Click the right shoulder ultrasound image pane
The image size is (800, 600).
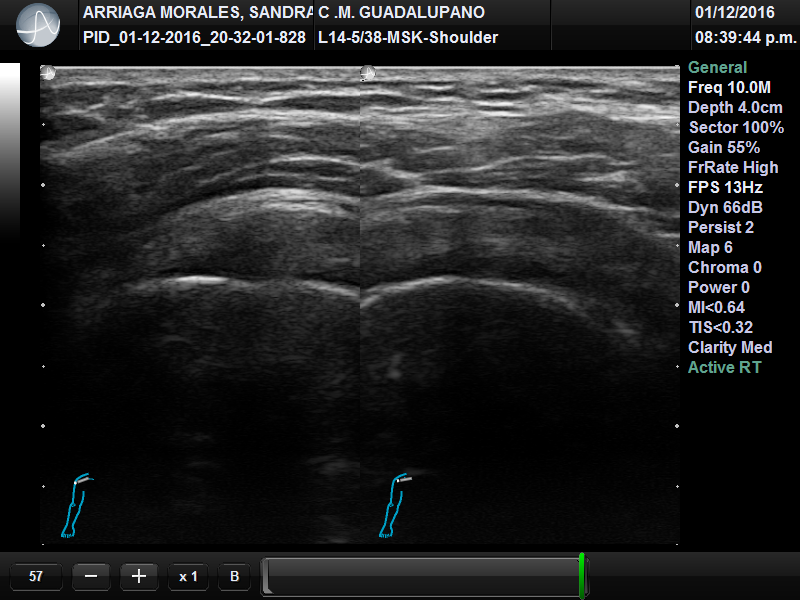[520, 305]
